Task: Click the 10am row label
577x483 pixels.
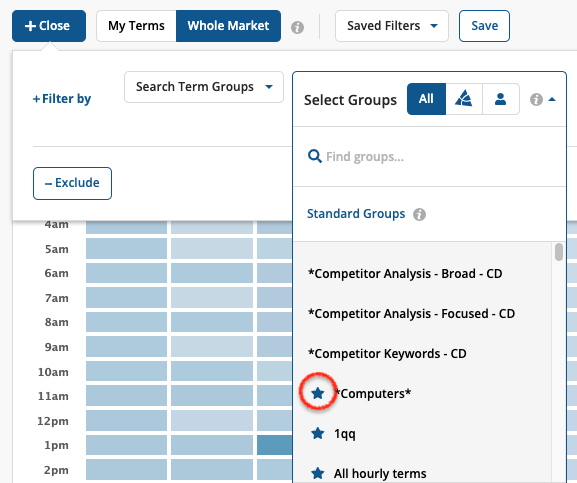Action: click(53, 372)
